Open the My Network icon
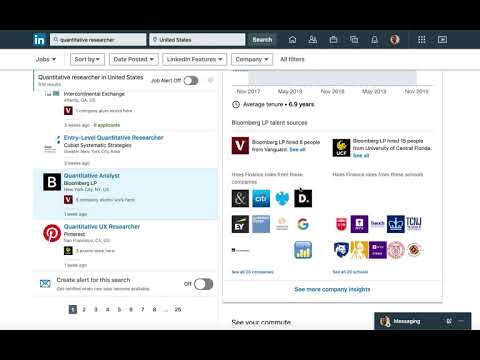The image size is (480, 360). pyautogui.click(x=313, y=40)
